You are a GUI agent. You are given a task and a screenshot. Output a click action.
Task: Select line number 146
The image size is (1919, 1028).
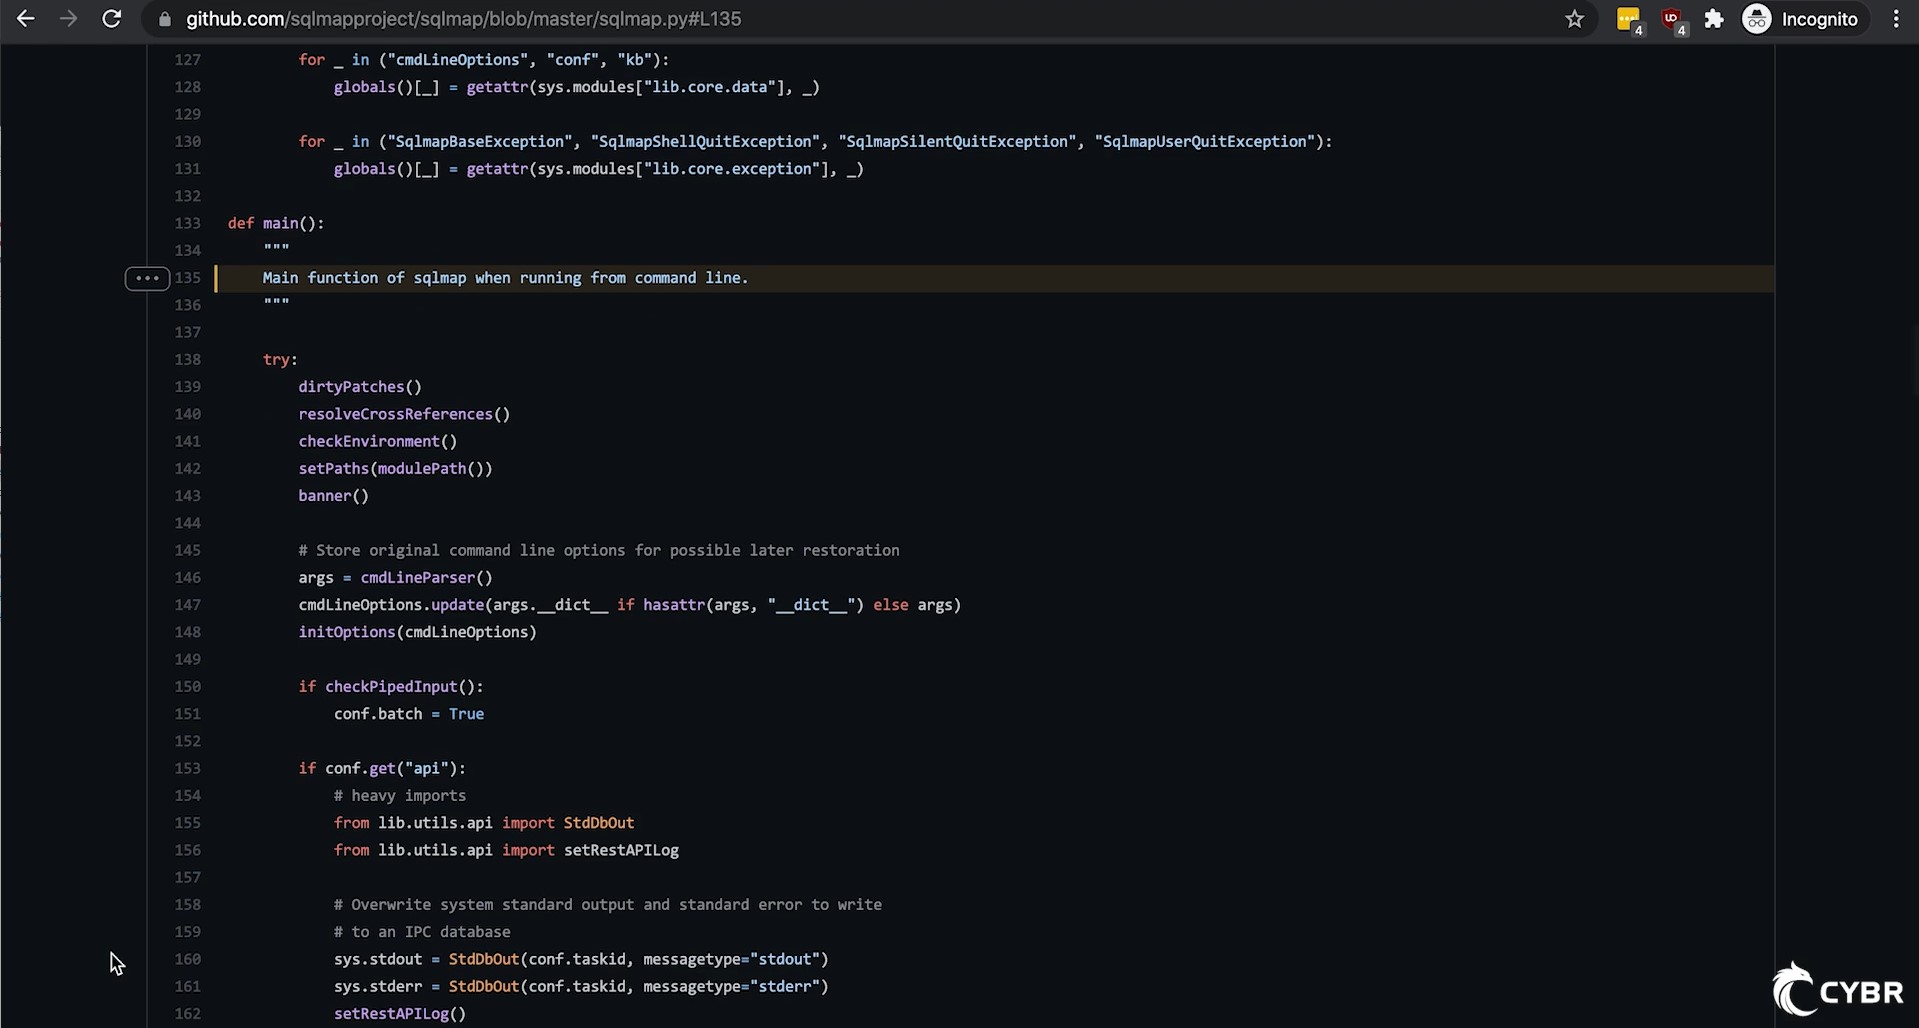click(188, 577)
